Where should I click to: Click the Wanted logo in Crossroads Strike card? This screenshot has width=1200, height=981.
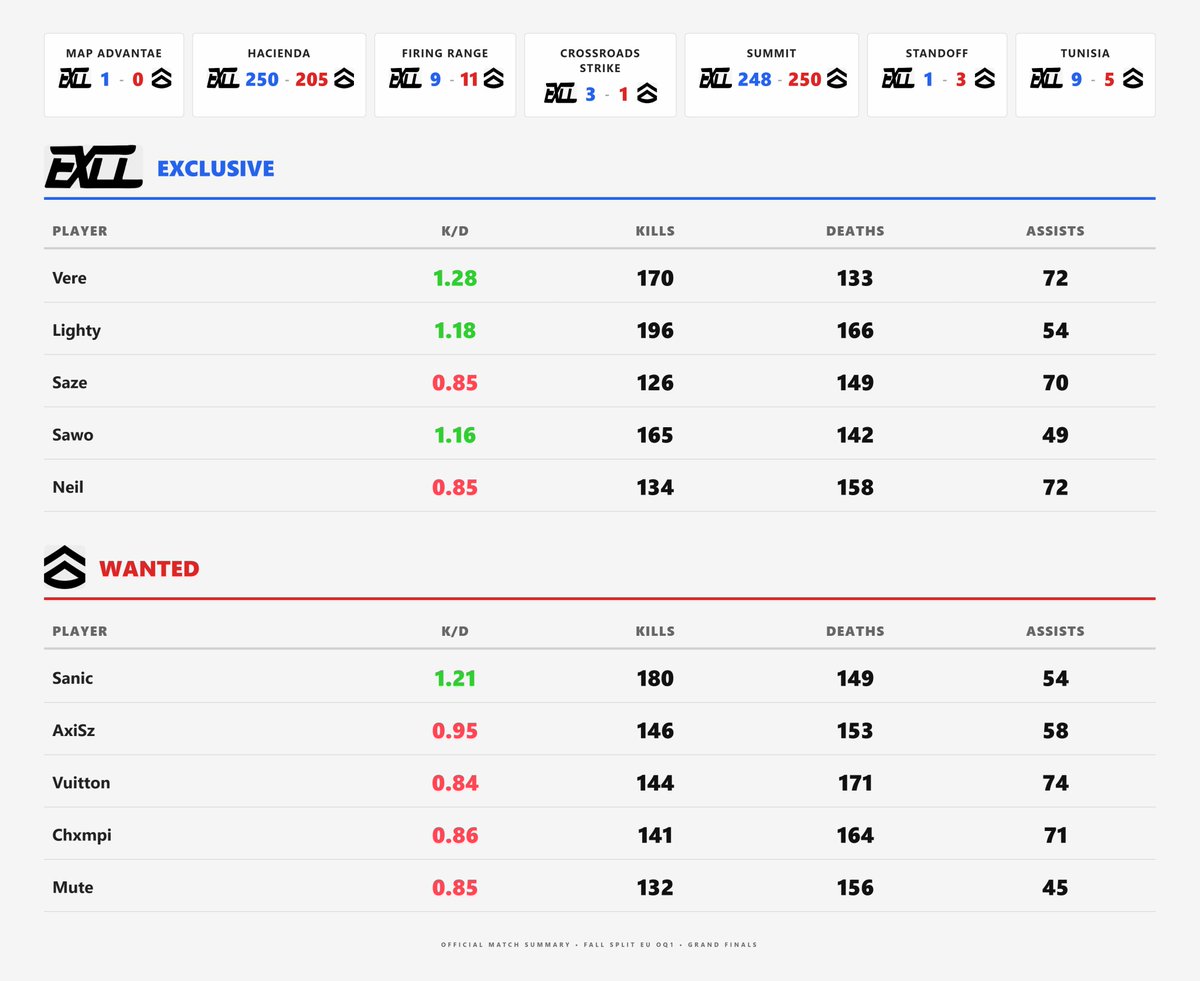point(647,94)
